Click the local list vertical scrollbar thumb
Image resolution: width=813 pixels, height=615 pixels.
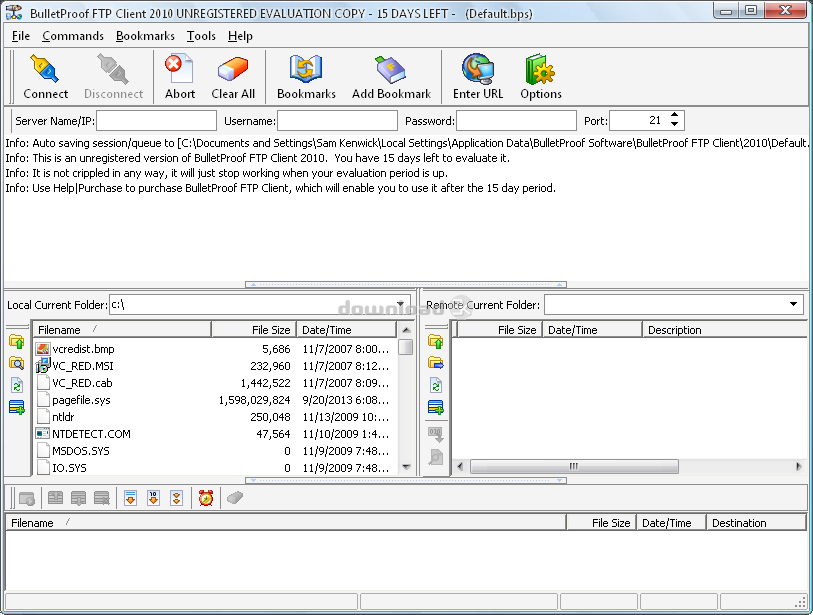[406, 347]
